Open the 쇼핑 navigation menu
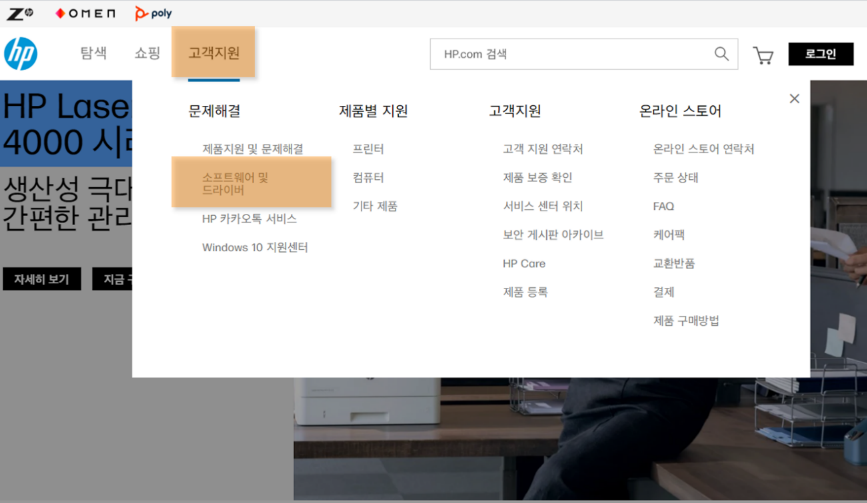Image resolution: width=867 pixels, height=503 pixels. pos(147,53)
